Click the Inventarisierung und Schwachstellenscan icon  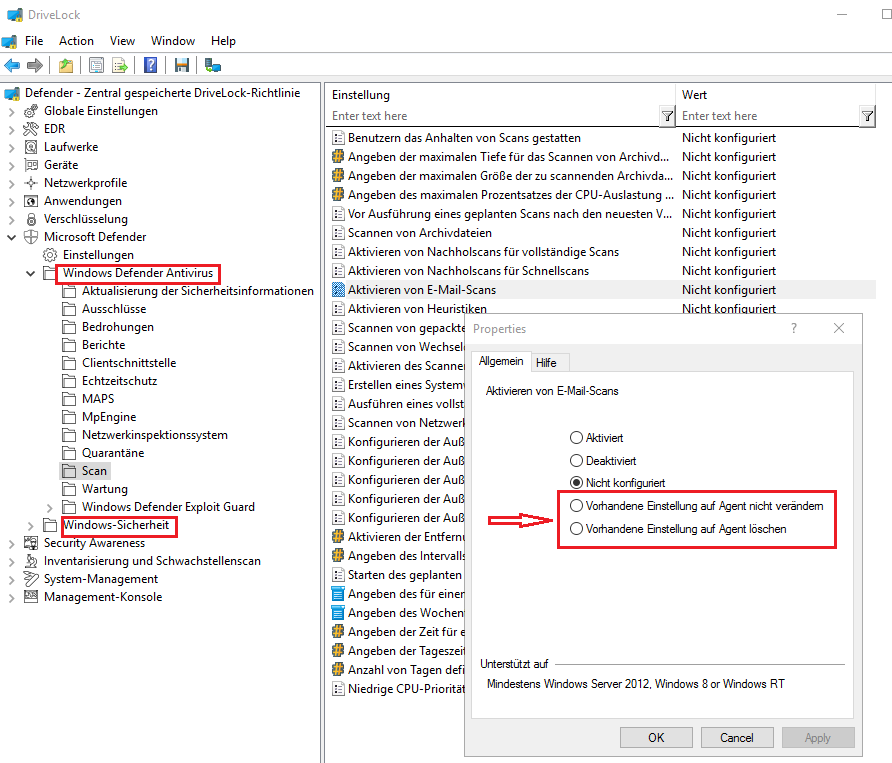(x=31, y=561)
